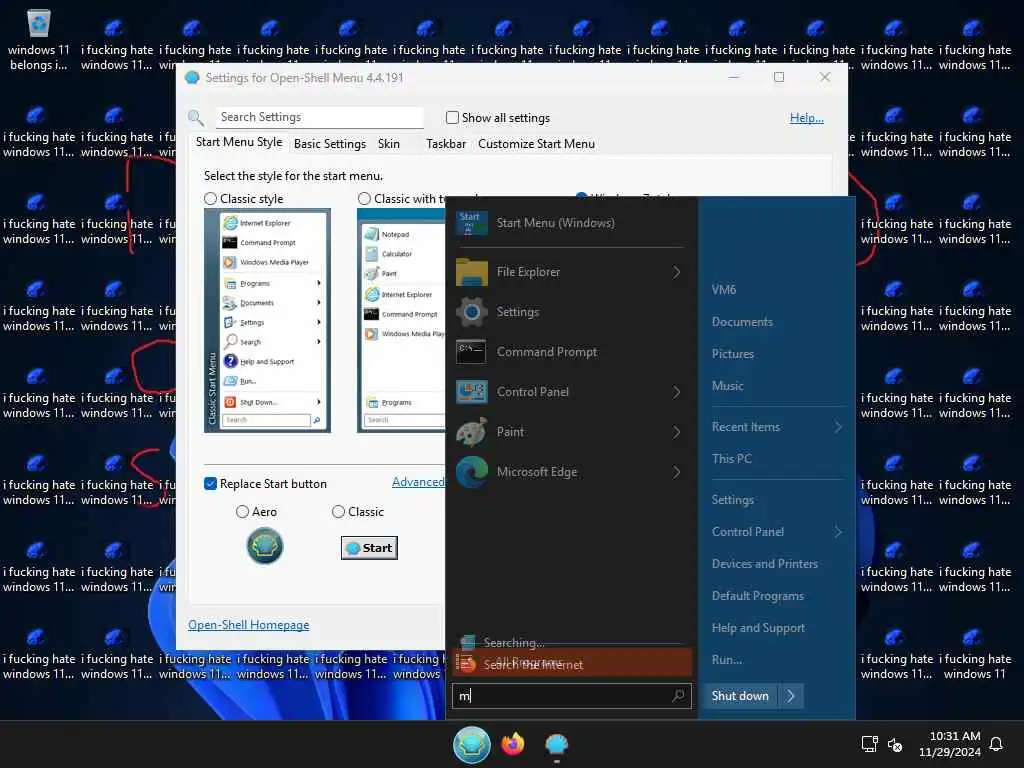Open Customize Start Menu tab

(x=536, y=144)
